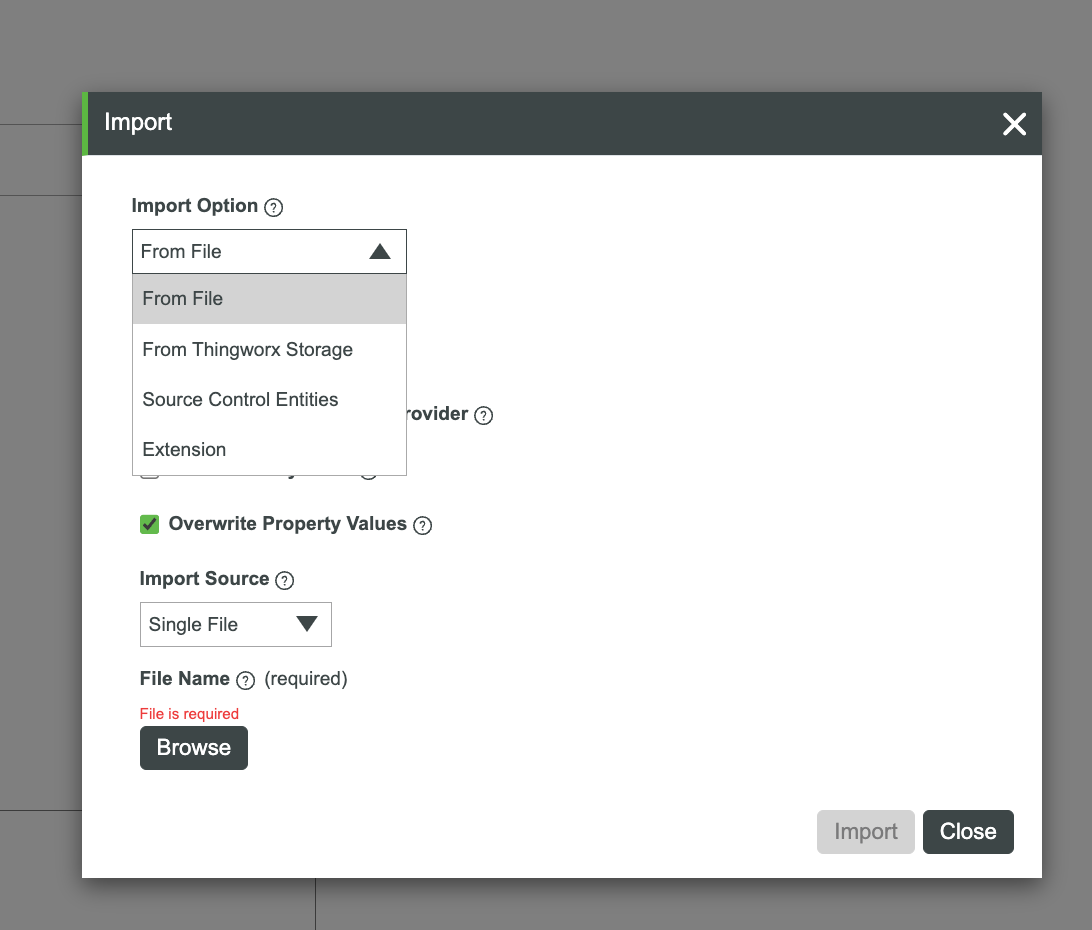Screen dimensions: 1092x930
Task: Click the help icon beside the hidden checkbox
Action: pyautogui.click(x=367, y=468)
